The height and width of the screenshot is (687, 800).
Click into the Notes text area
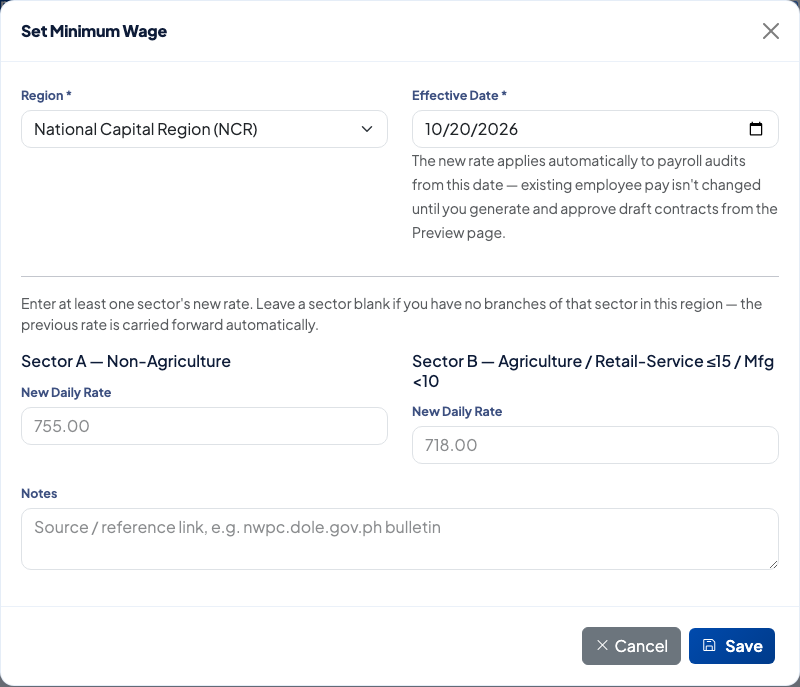pyautogui.click(x=399, y=539)
